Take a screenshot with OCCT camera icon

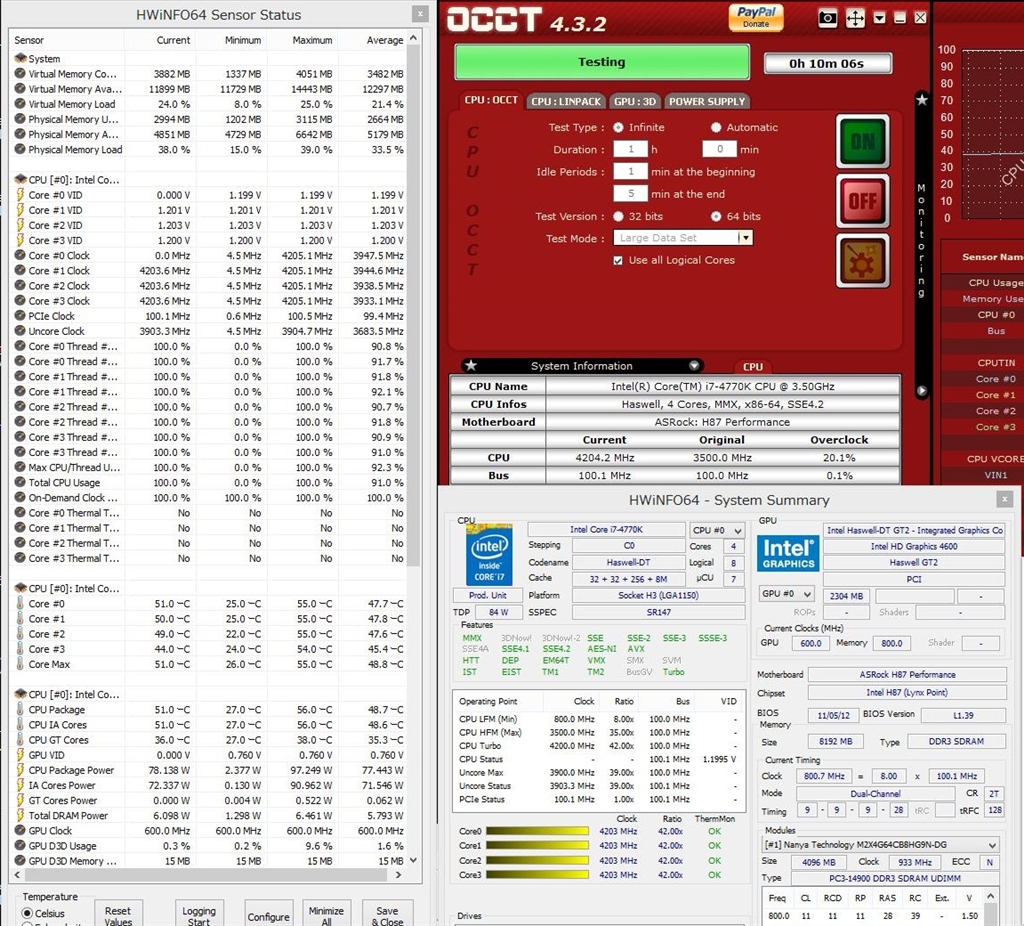(827, 18)
